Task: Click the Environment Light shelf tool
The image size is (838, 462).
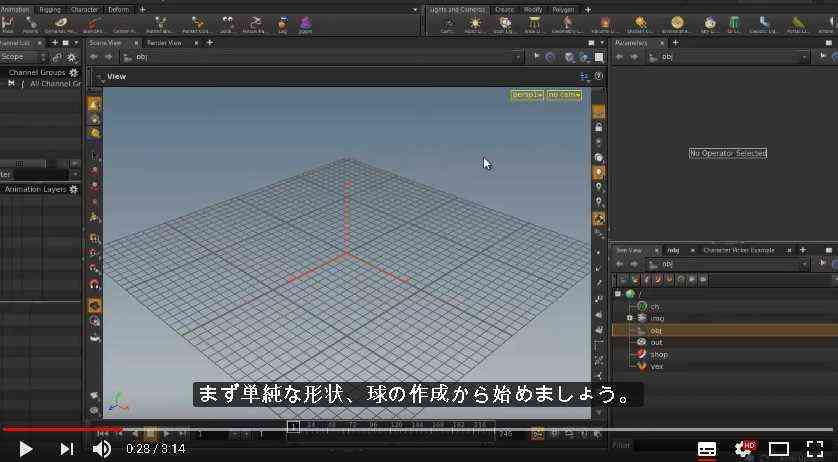Action: (x=677, y=25)
